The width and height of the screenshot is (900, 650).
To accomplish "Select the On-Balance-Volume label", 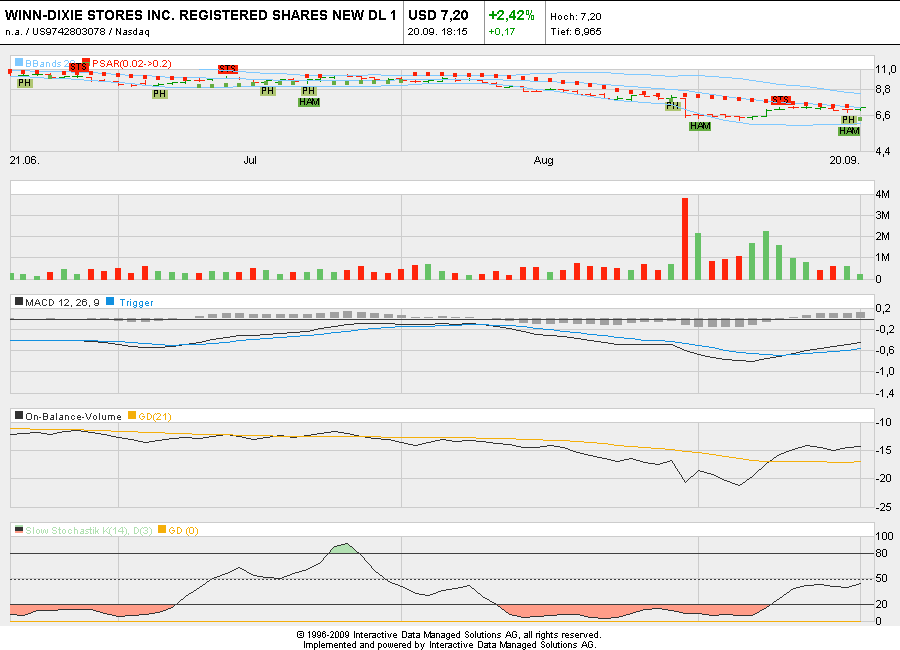I will pyautogui.click(x=73, y=417).
